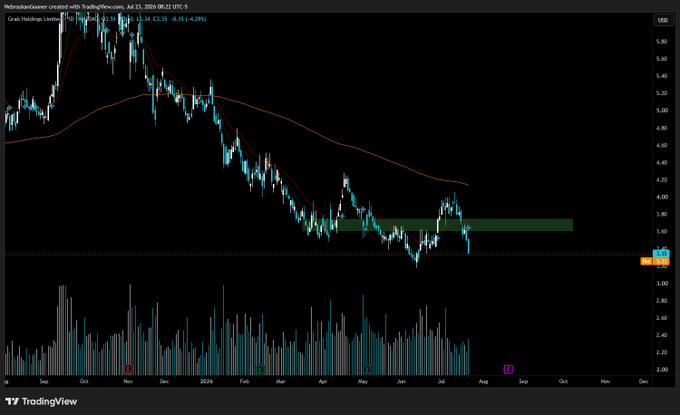Click the orange Pre 3.33 pre-market tag
The width and height of the screenshot is (680, 415).
[655, 261]
